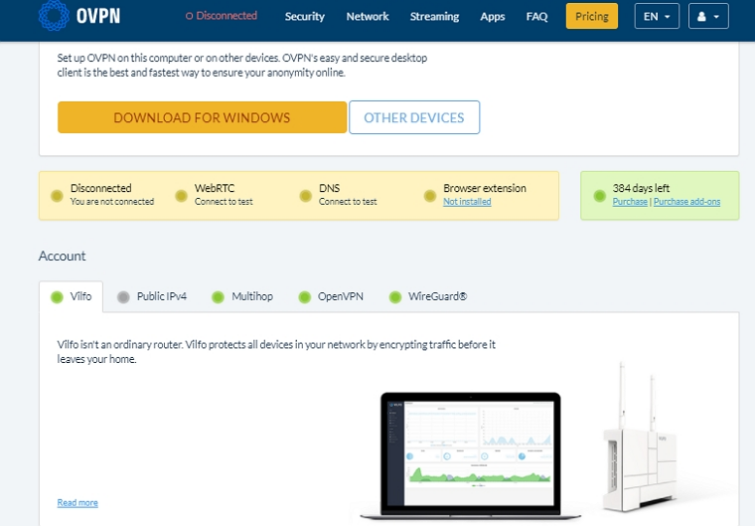Click the 'You are not connected' text
The width and height of the screenshot is (755, 526).
112,202
